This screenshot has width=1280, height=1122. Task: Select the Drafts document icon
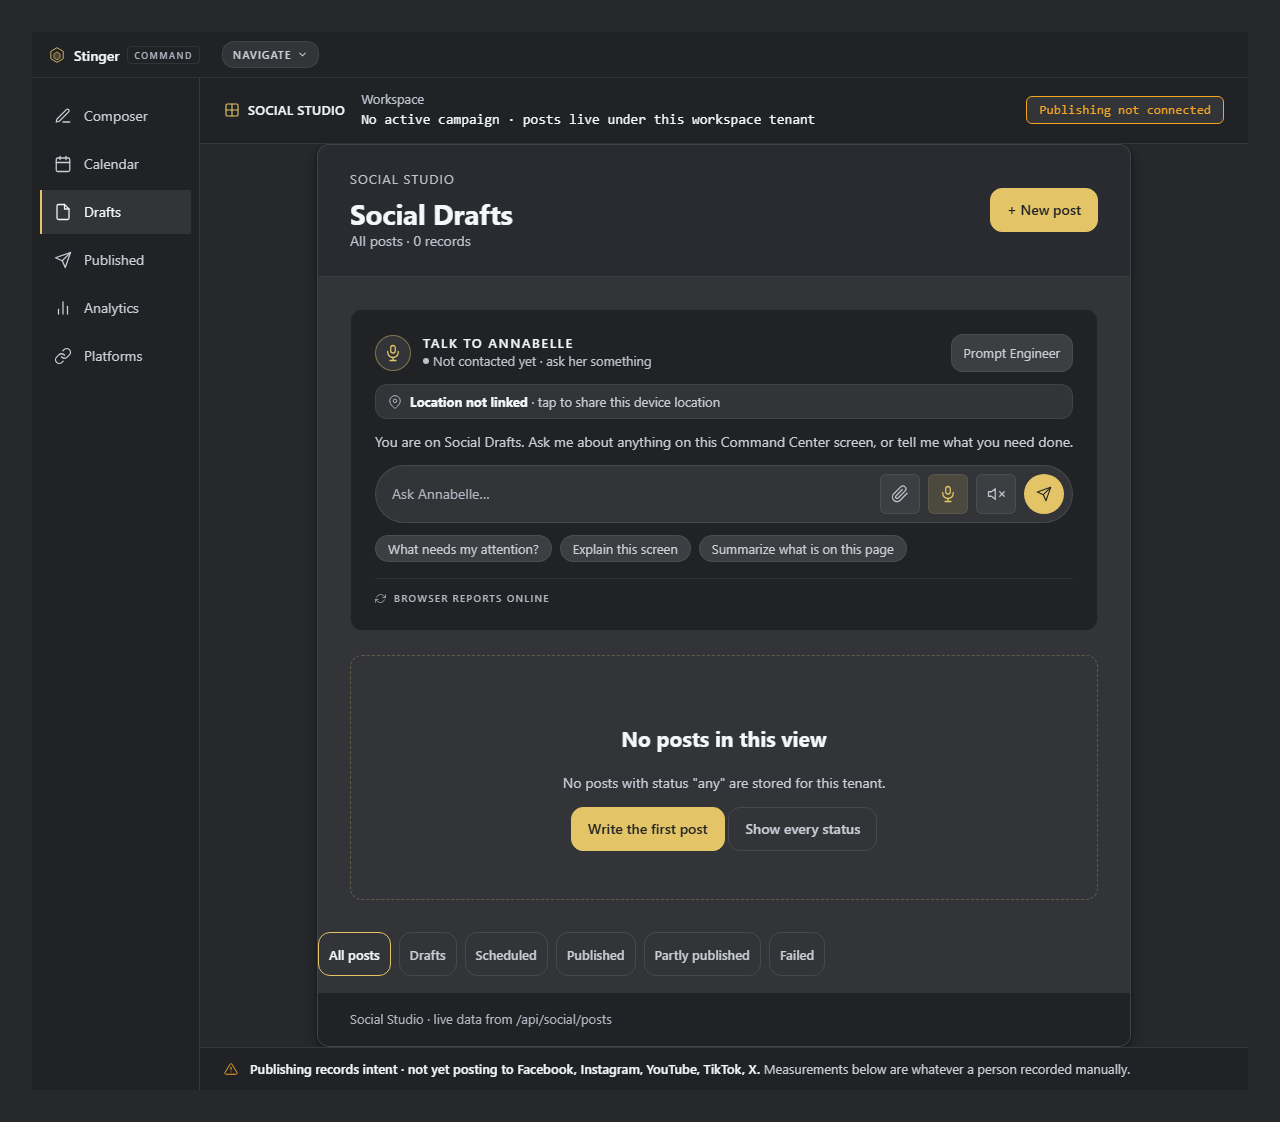click(x=63, y=212)
